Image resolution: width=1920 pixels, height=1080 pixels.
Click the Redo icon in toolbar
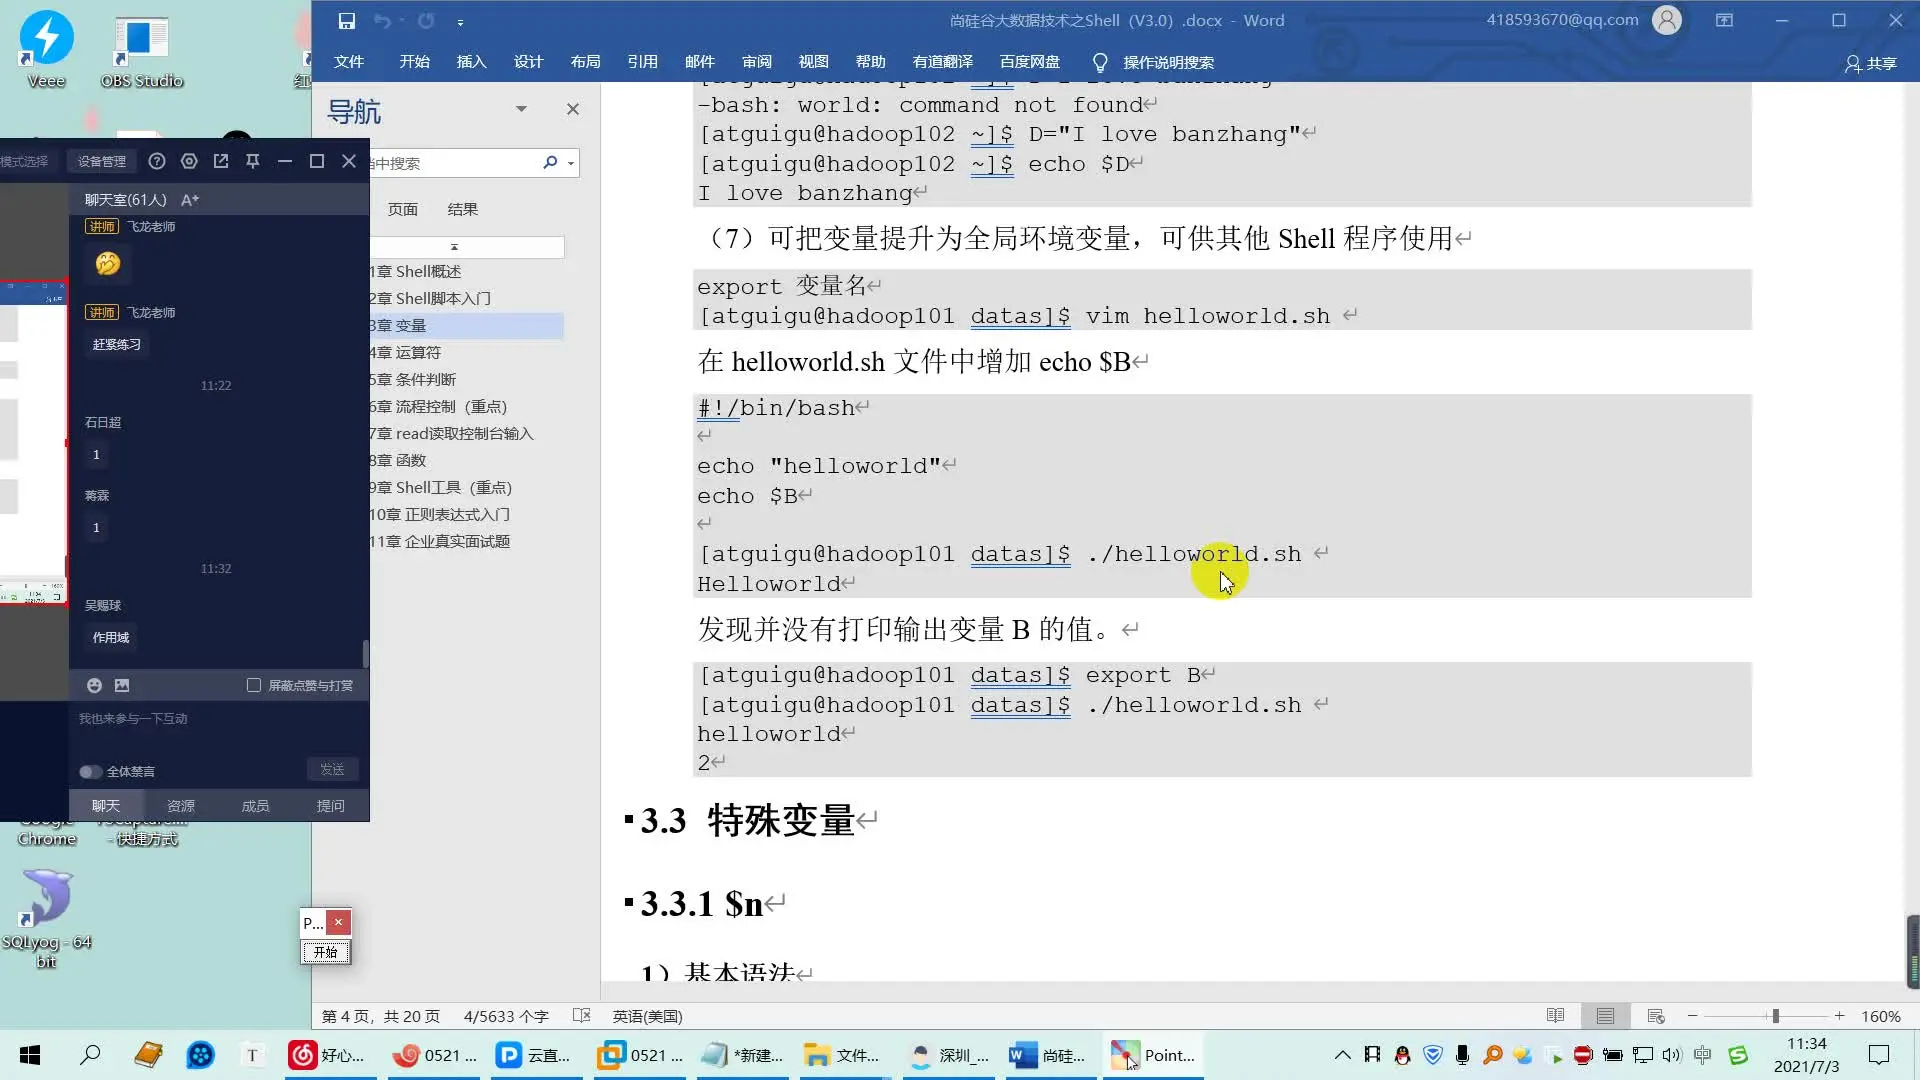(x=425, y=20)
